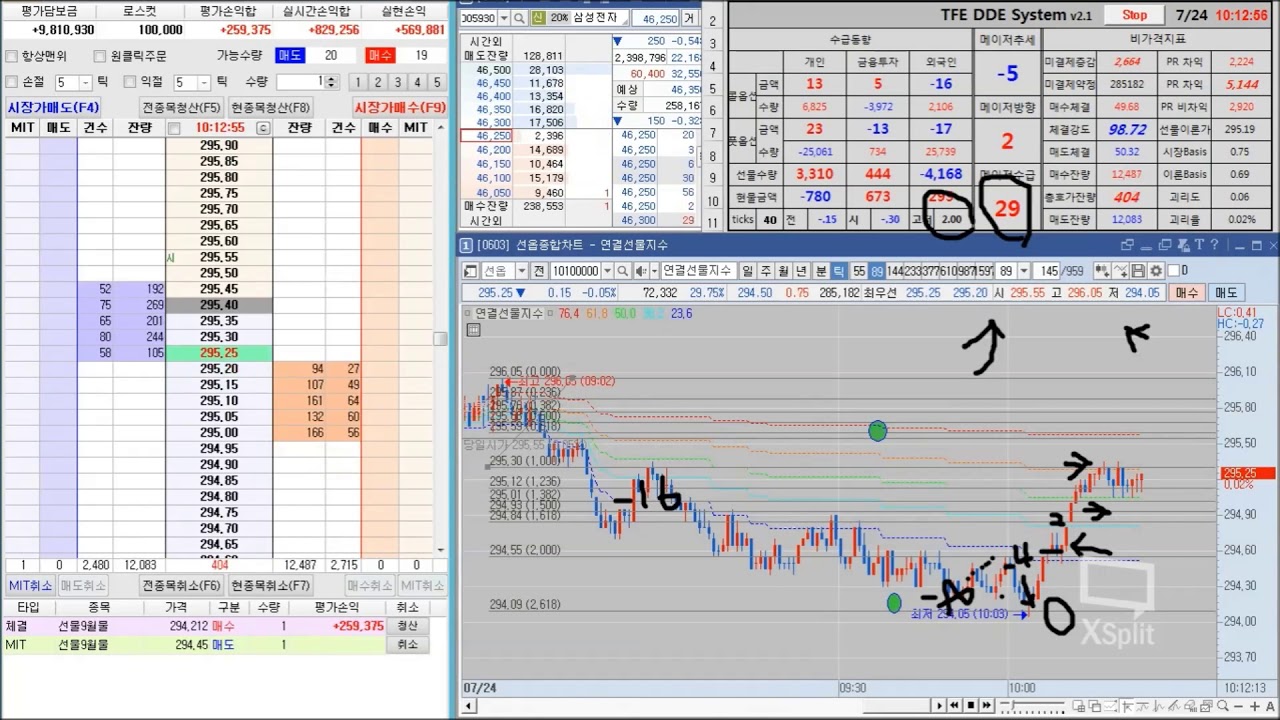Click the chart rewind button
1280x720 pixels.
point(954,706)
